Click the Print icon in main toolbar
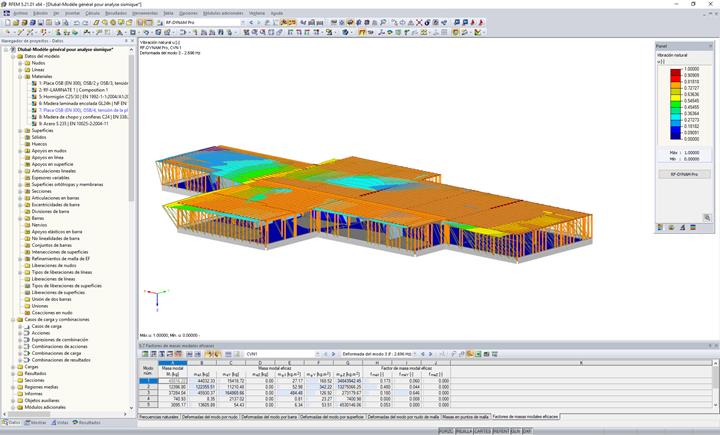 click(x=57, y=23)
